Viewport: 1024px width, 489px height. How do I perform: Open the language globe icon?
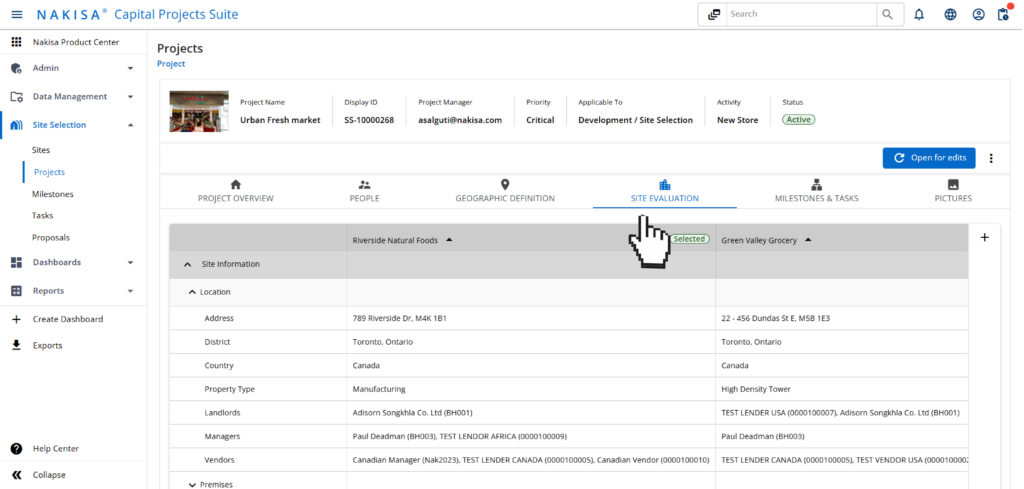[x=950, y=15]
